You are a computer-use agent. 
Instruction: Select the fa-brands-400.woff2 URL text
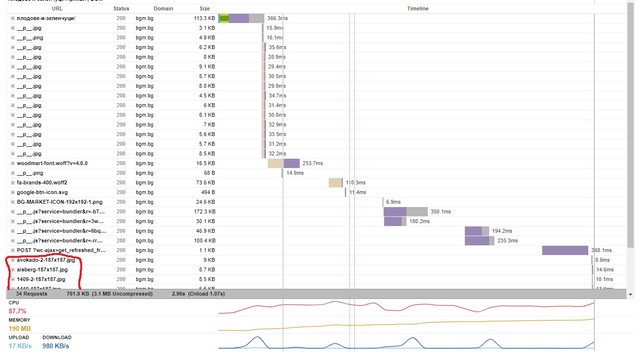[42, 183]
